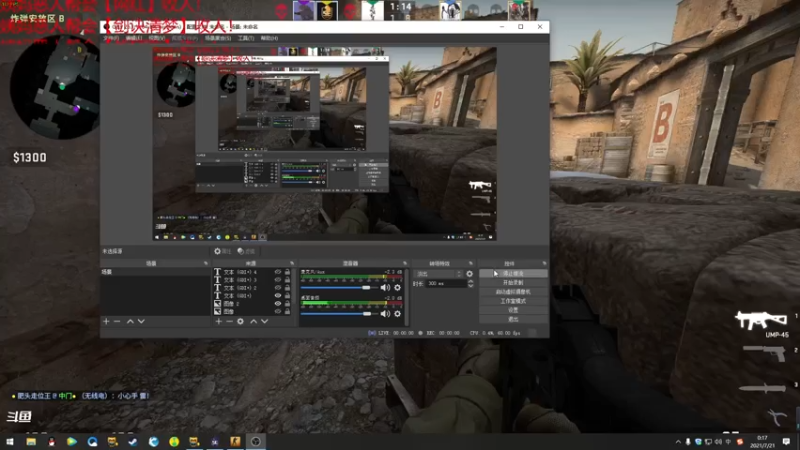Open the transition properties gear next to 淡出
The height and width of the screenshot is (450, 800).
[469, 274]
